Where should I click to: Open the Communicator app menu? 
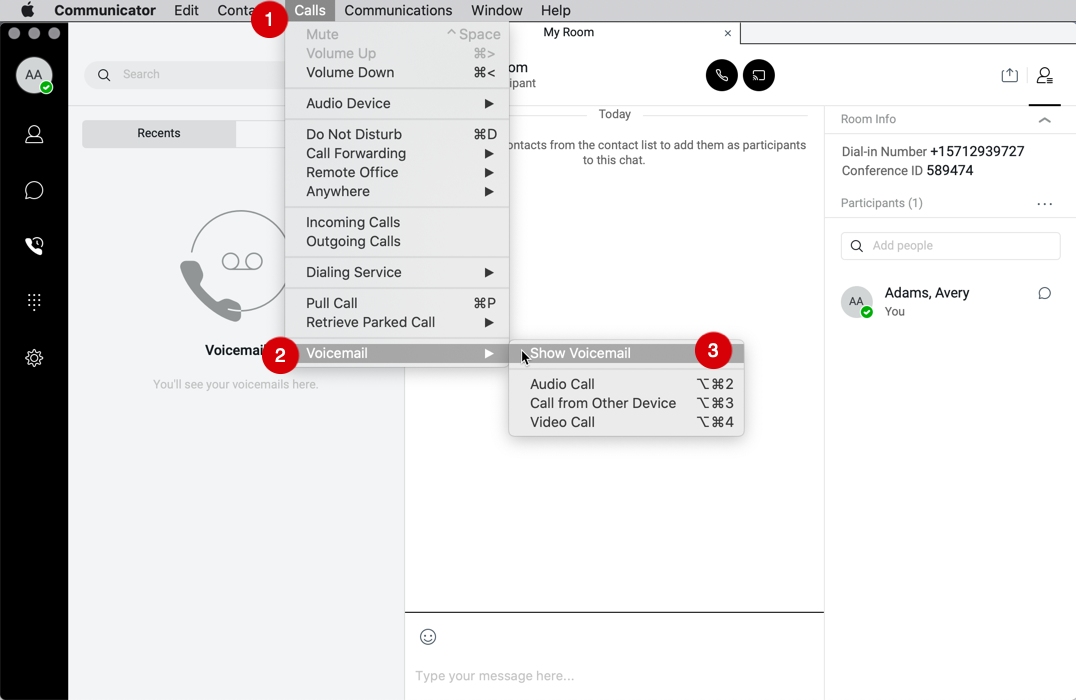point(105,10)
